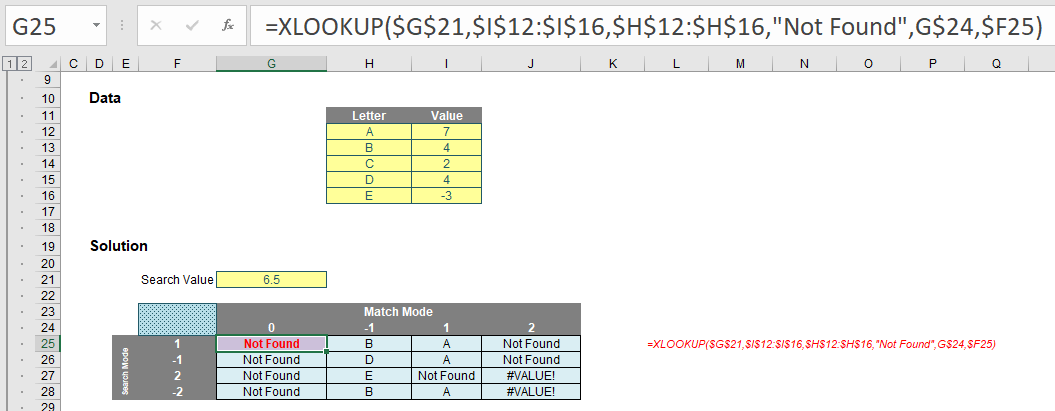The width and height of the screenshot is (1055, 411).
Task: Click outline level 1 button
Action: (x=9, y=64)
